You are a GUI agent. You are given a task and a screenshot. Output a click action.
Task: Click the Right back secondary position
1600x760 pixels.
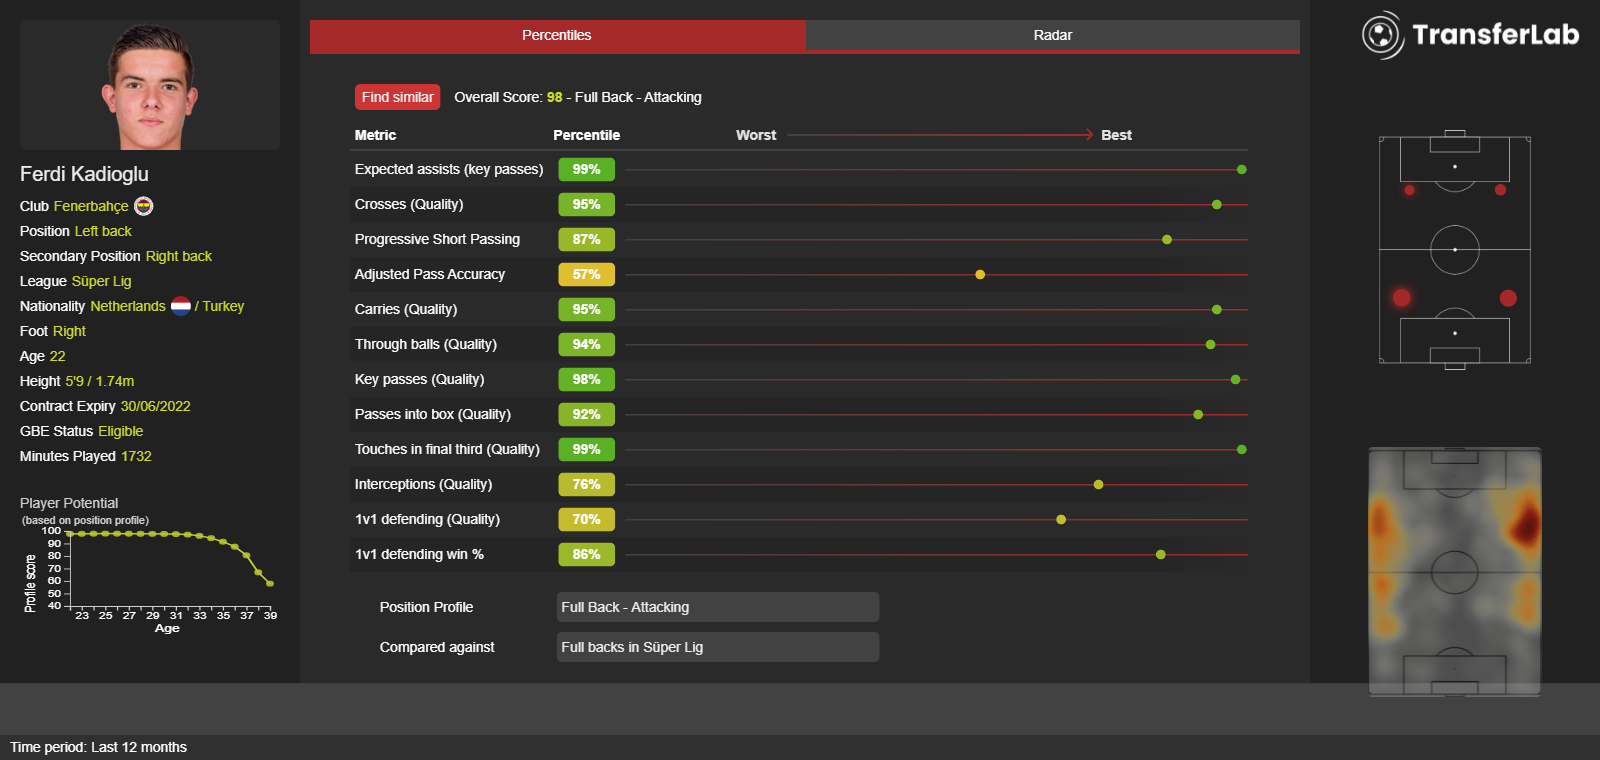tap(179, 256)
